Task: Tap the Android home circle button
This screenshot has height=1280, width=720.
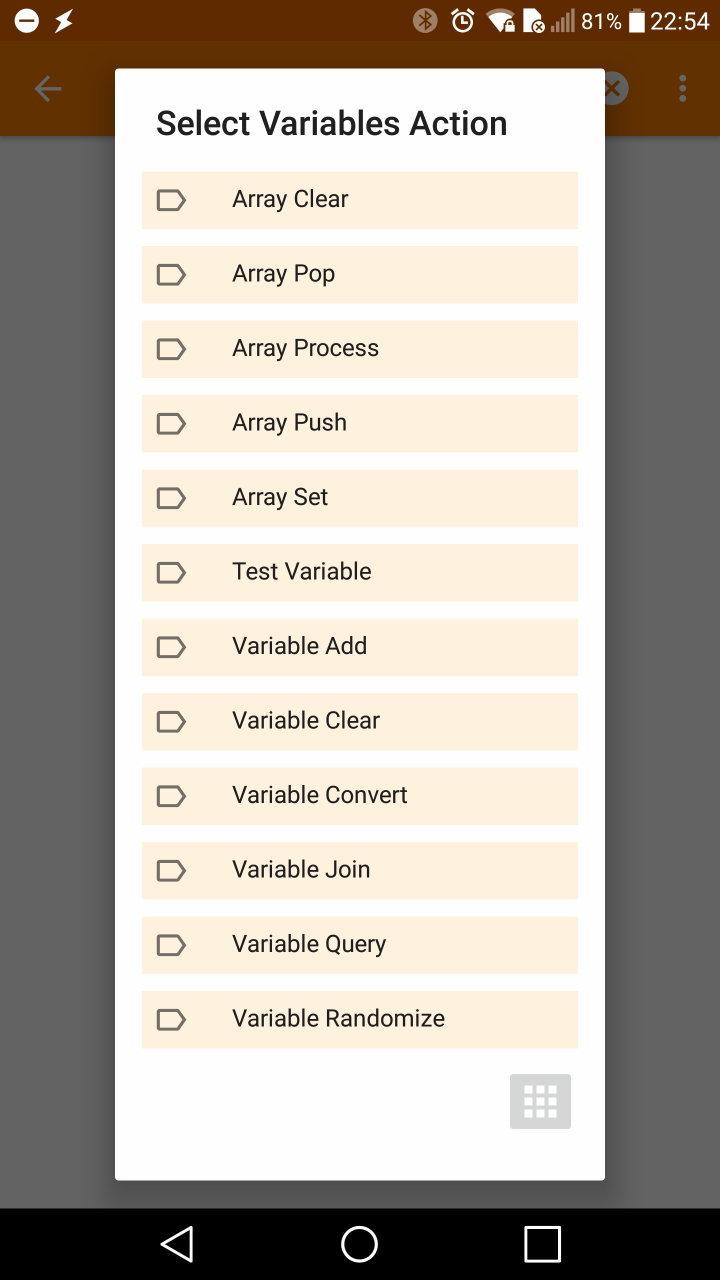Action: [x=359, y=1244]
